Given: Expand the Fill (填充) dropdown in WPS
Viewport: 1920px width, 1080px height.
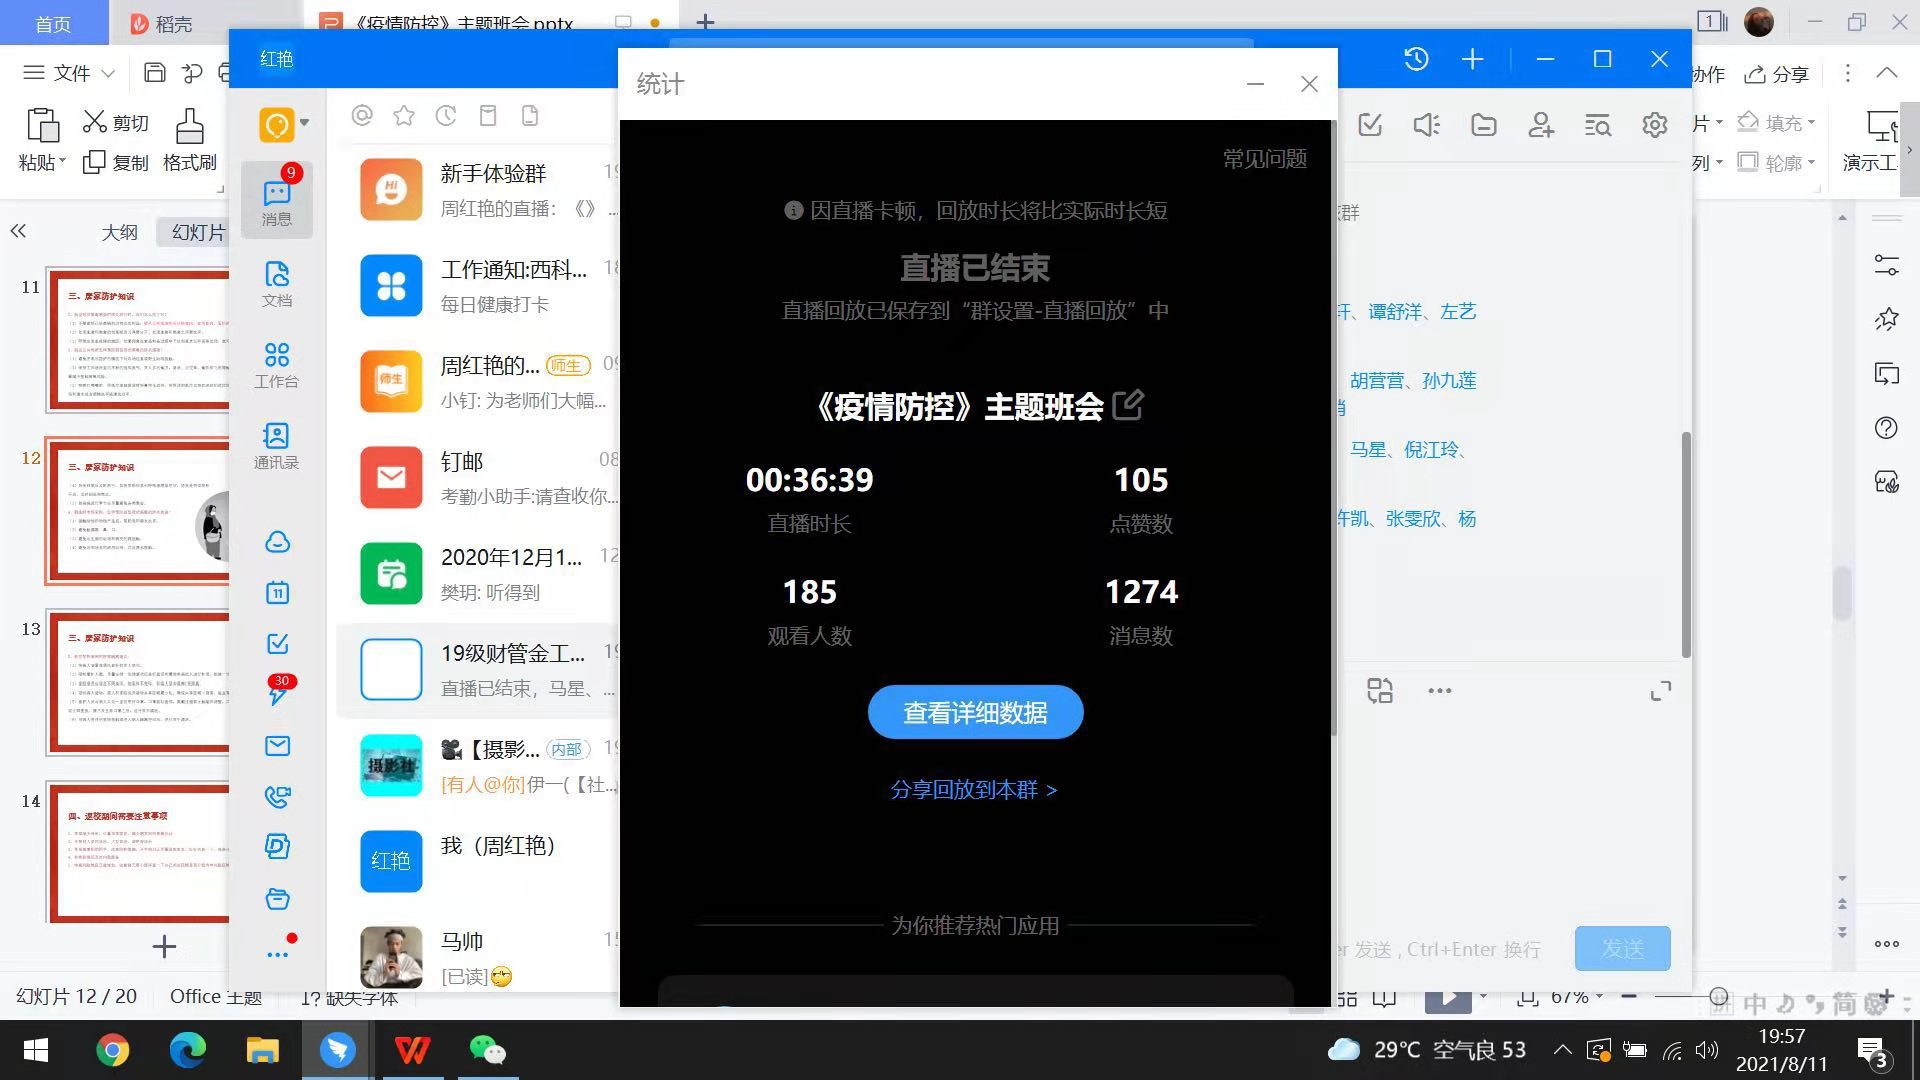Looking at the screenshot, I should (x=1811, y=122).
